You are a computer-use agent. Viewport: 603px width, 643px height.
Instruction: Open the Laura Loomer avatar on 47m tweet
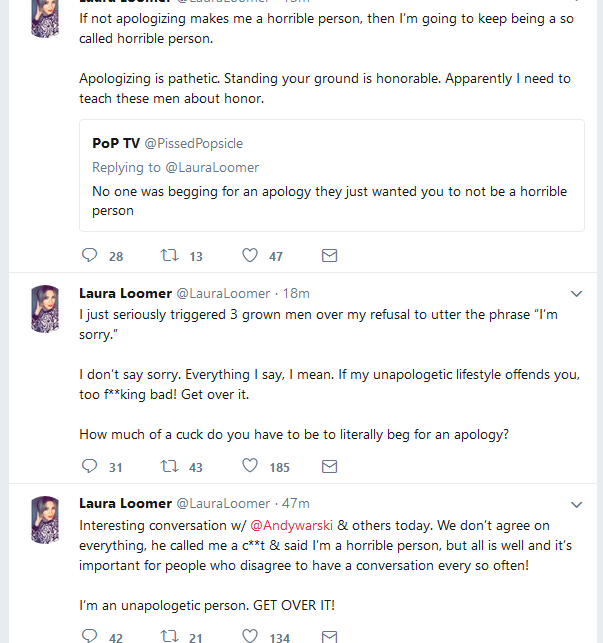pos(45,520)
